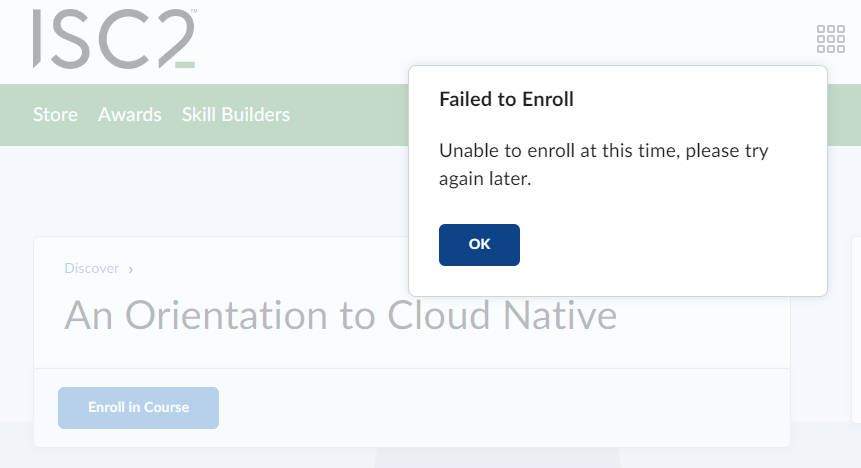Image resolution: width=861 pixels, height=468 pixels.
Task: Select Skill Builders in navigation bar
Action: (x=236, y=114)
